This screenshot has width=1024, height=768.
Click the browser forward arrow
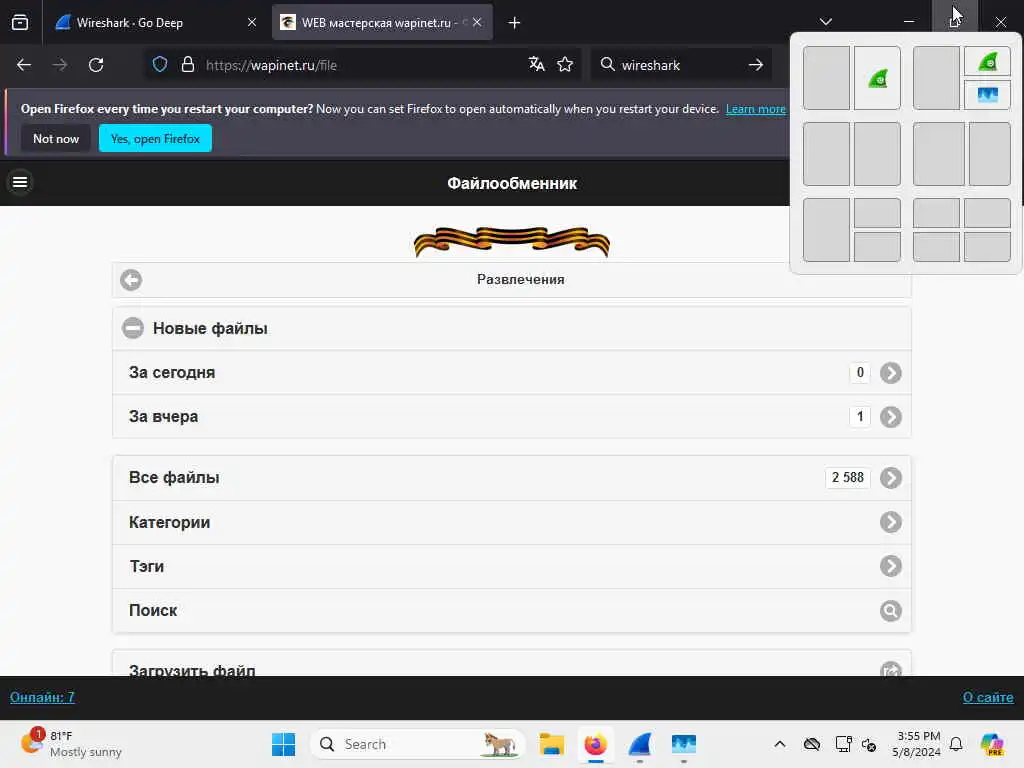pyautogui.click(x=59, y=65)
